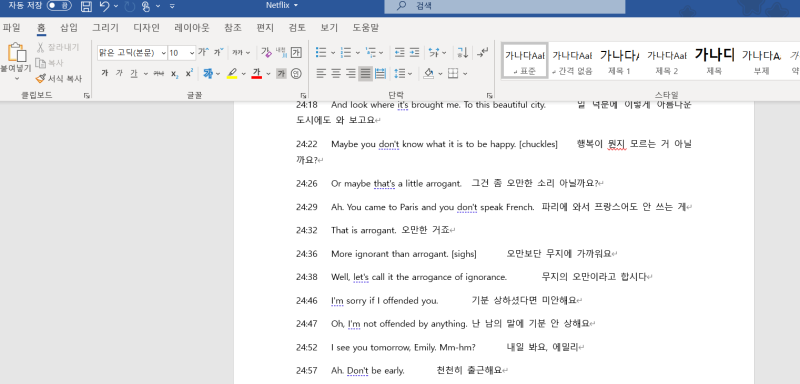Open the 검토 (Review) tab
The height and width of the screenshot is (384, 800).
click(297, 28)
